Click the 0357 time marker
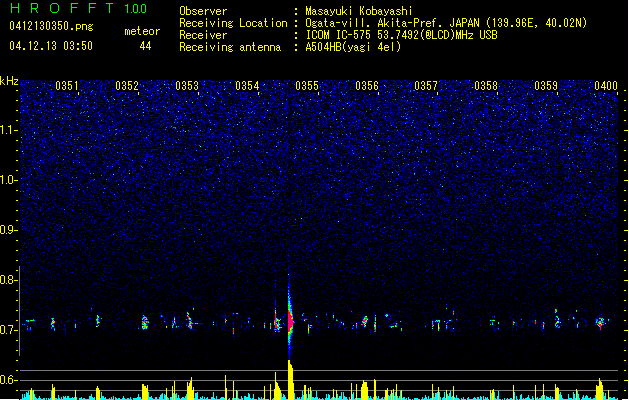This screenshot has height=400, width=629. coord(426,86)
